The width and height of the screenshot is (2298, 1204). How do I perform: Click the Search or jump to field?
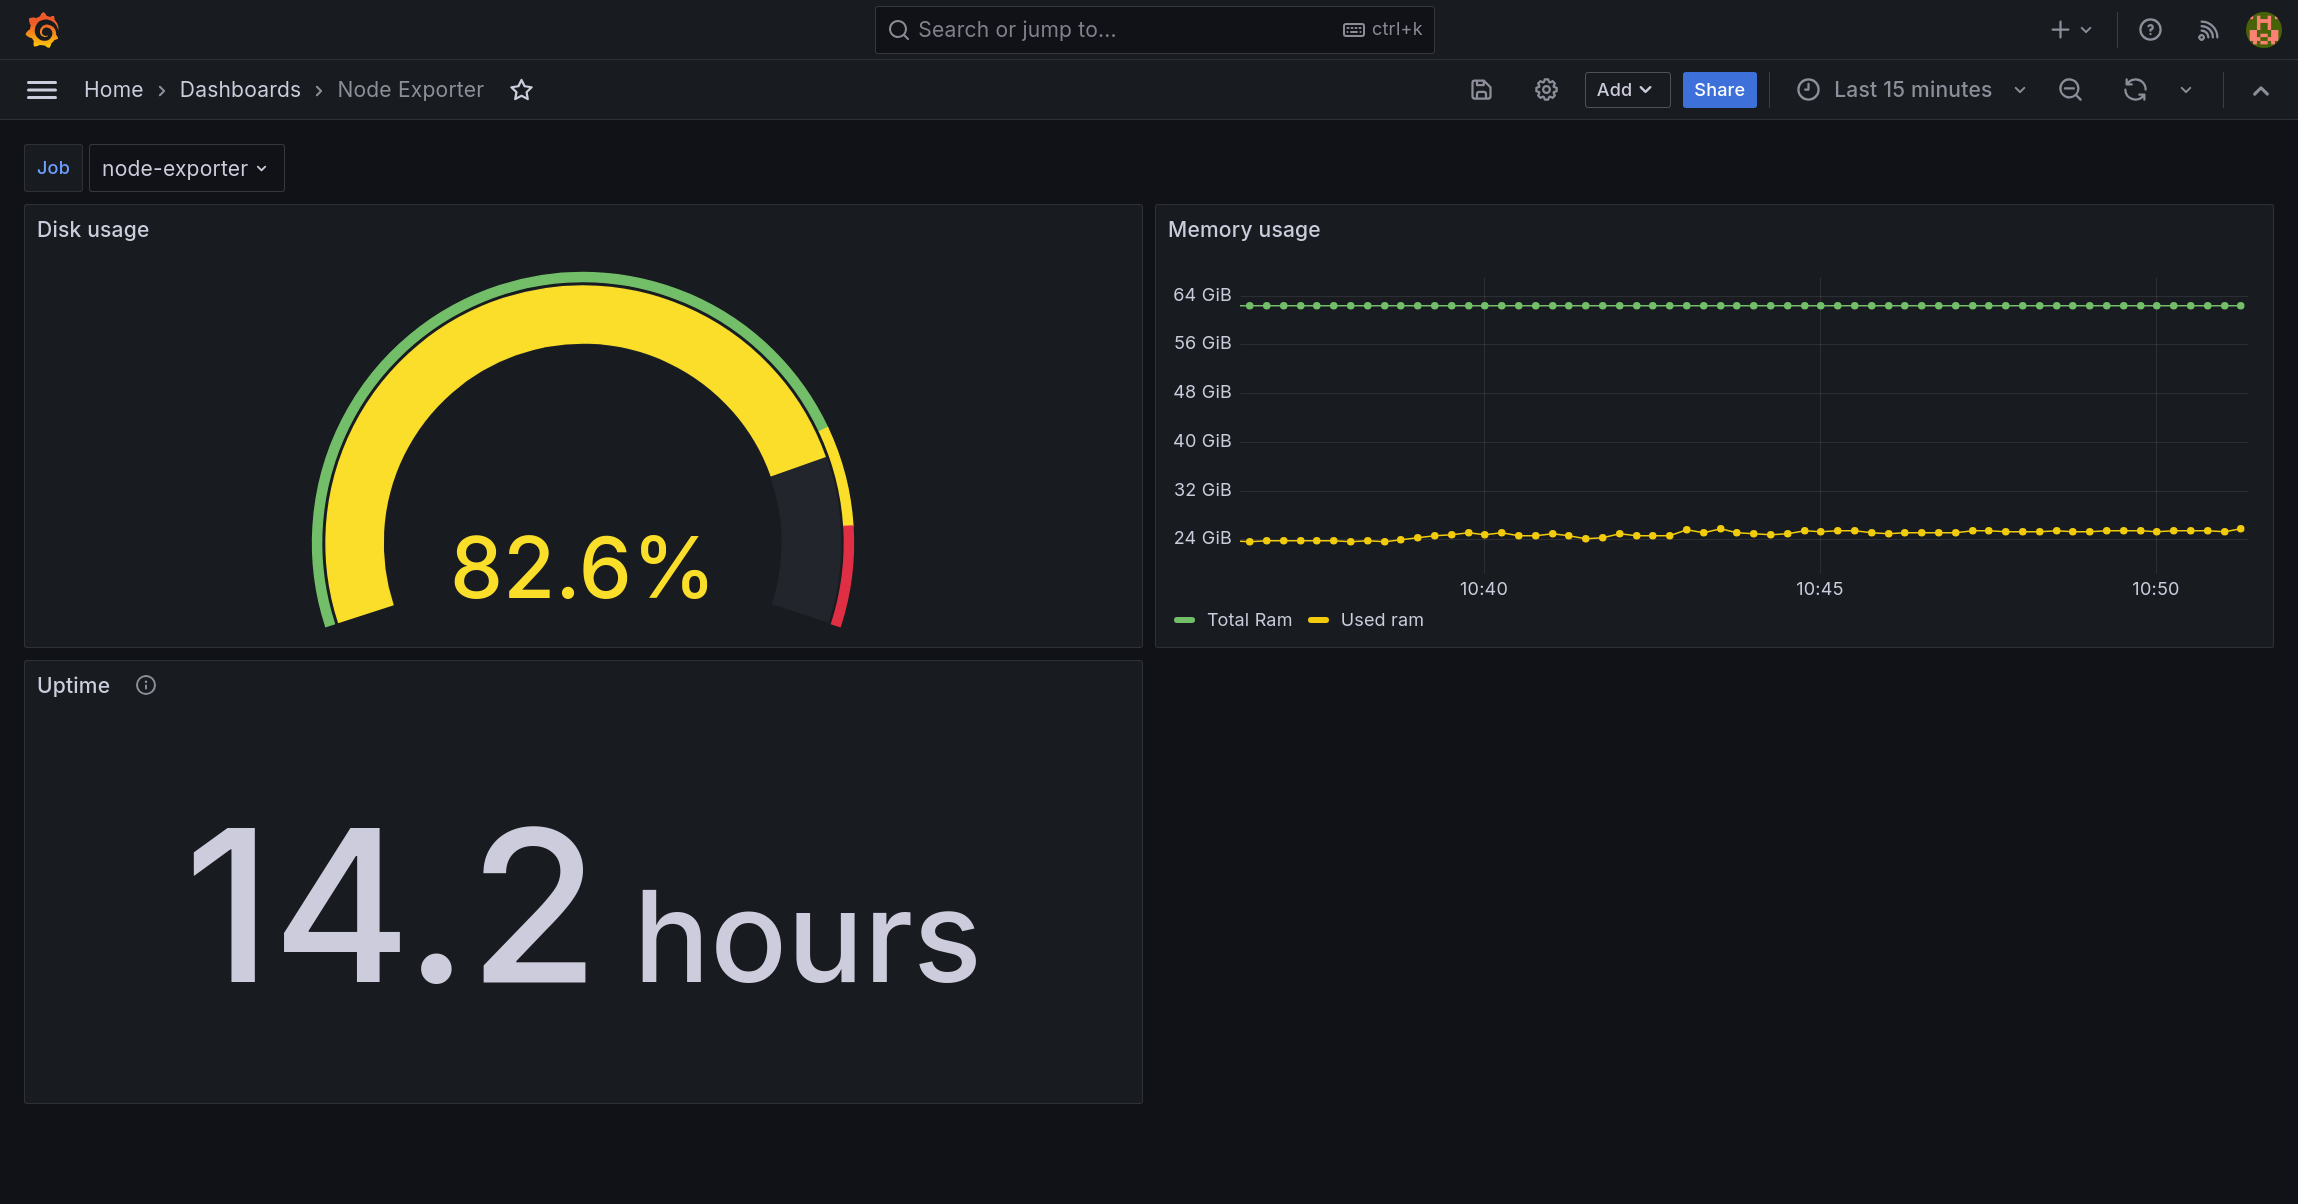coord(1154,30)
